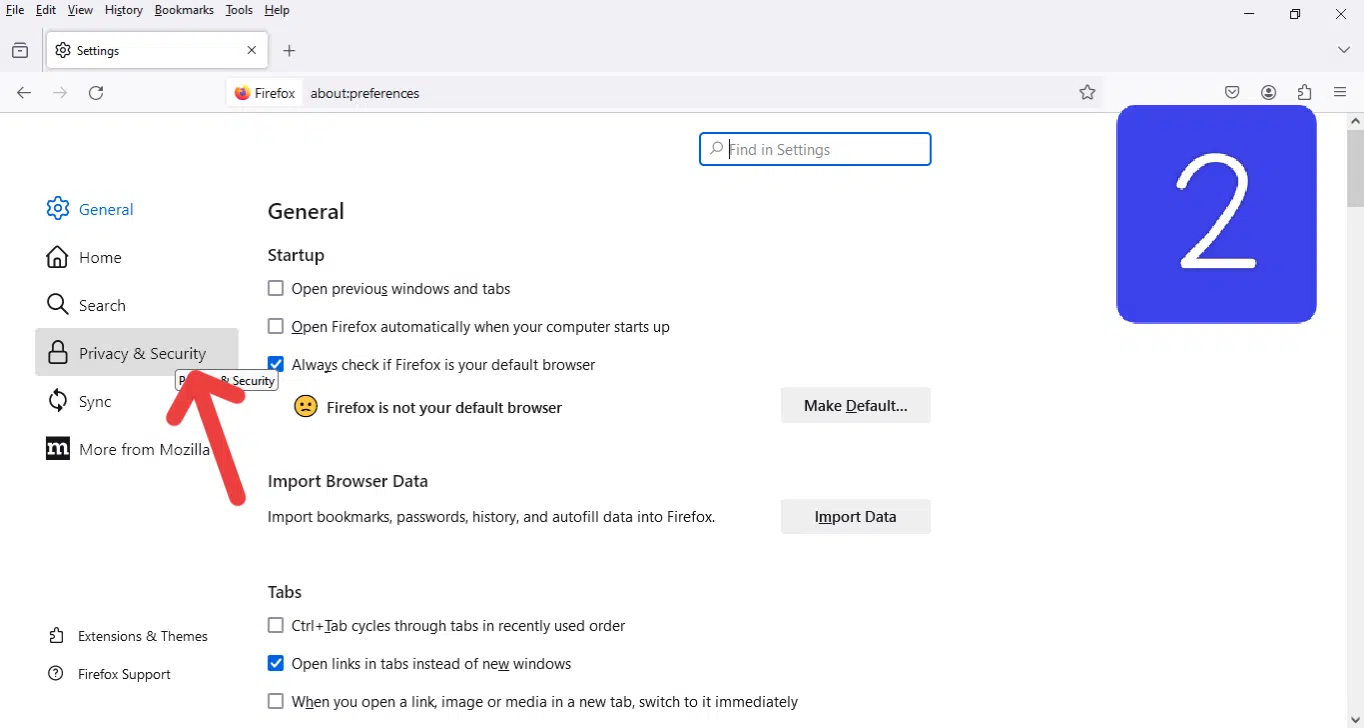Image resolution: width=1364 pixels, height=728 pixels.
Task: Enable Ctrl+Tab cycles through tabs checkbox
Action: [276, 626]
